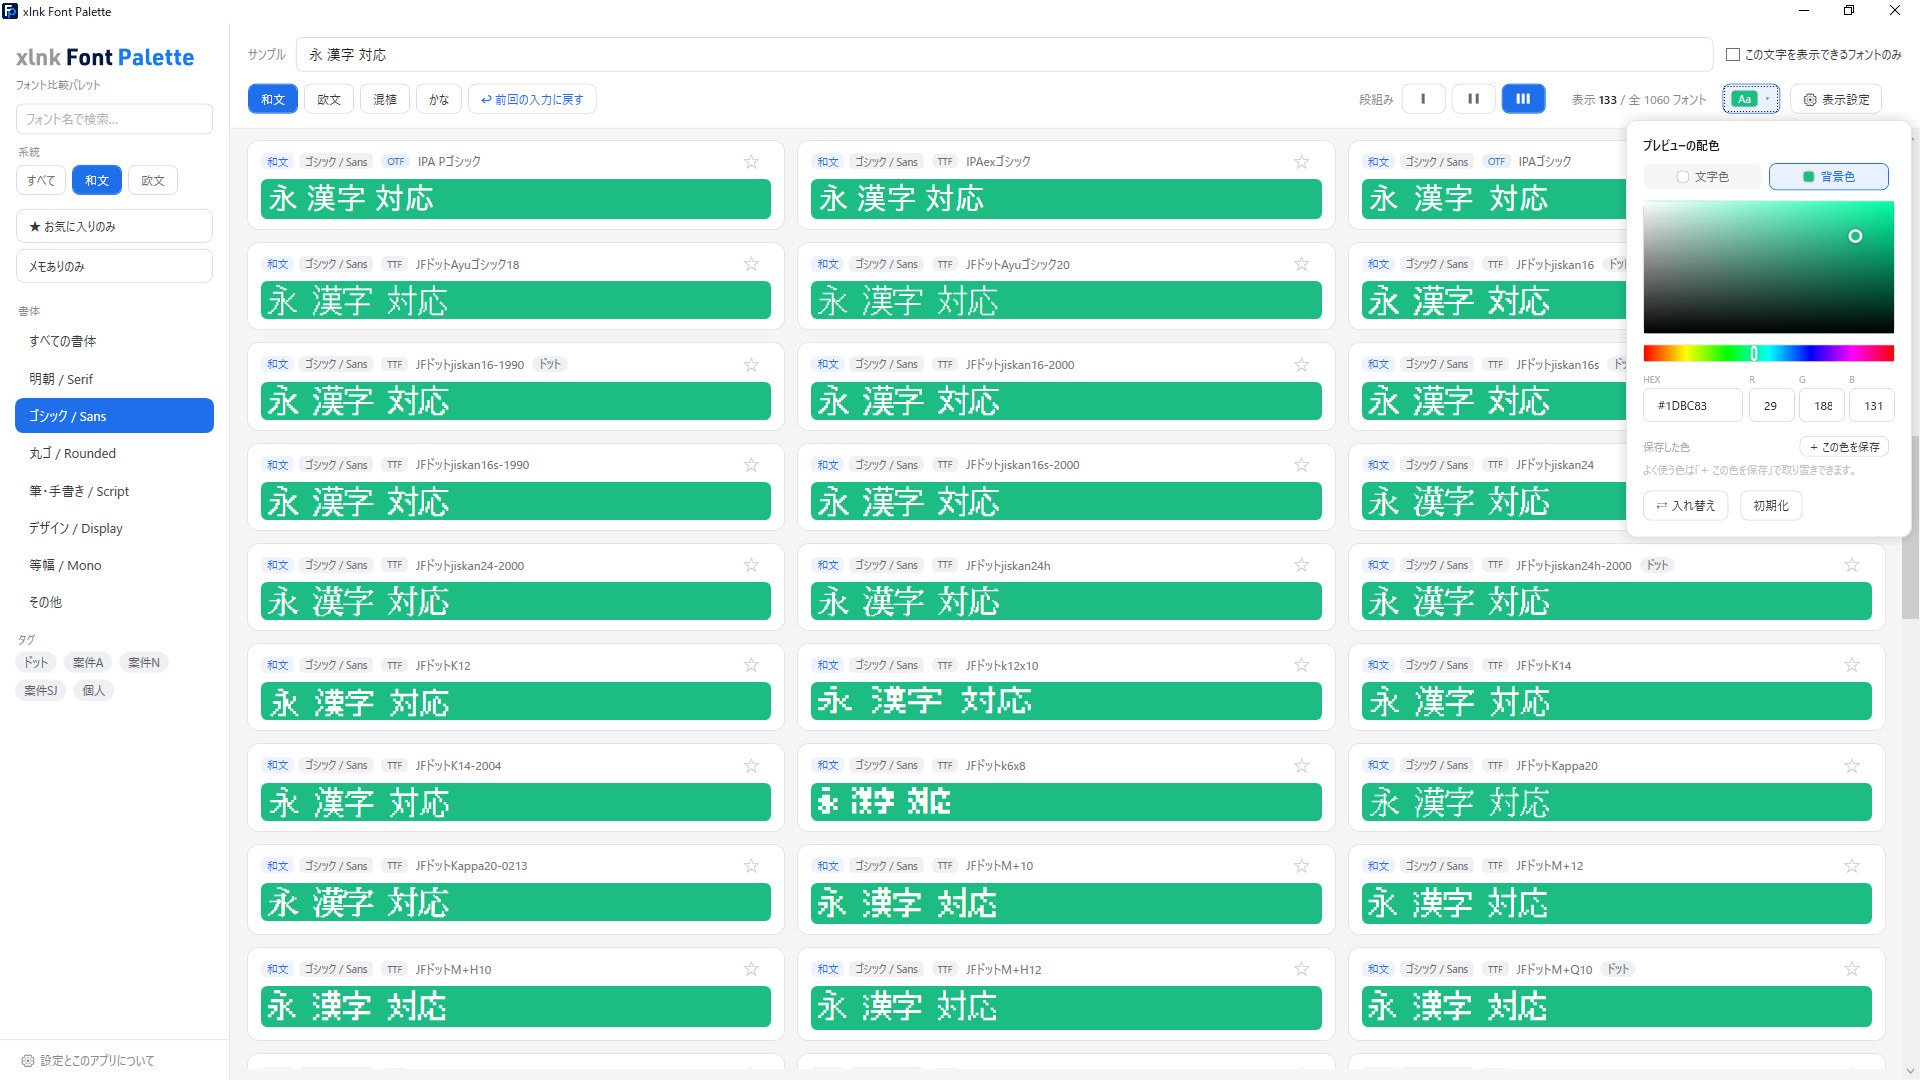Screen dimensions: 1920x1080
Task: Favorite JFドットKappa20-0213 with its star
Action: point(751,866)
